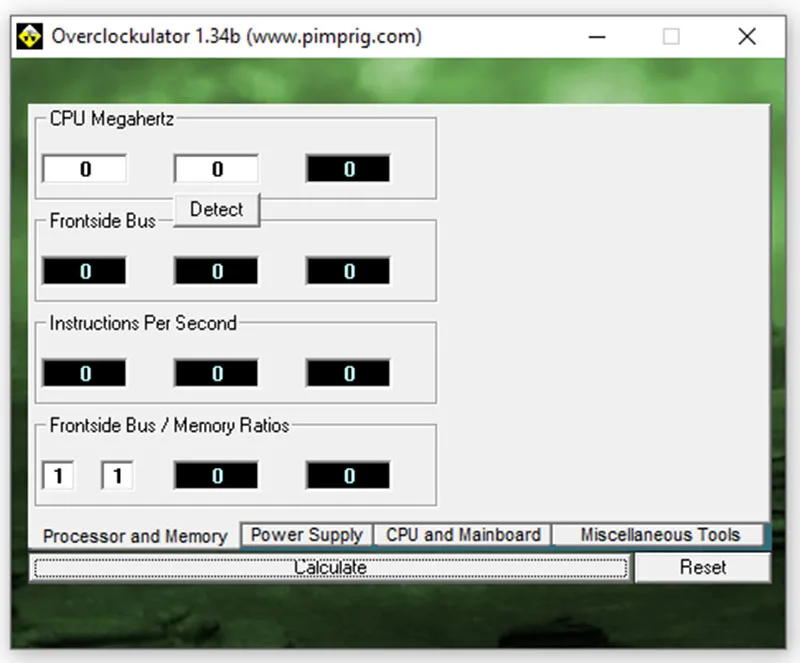Viewport: 800px width, 663px height.
Task: Click Frontside Bus / Memory Ratios label
Action: [x=169, y=425]
